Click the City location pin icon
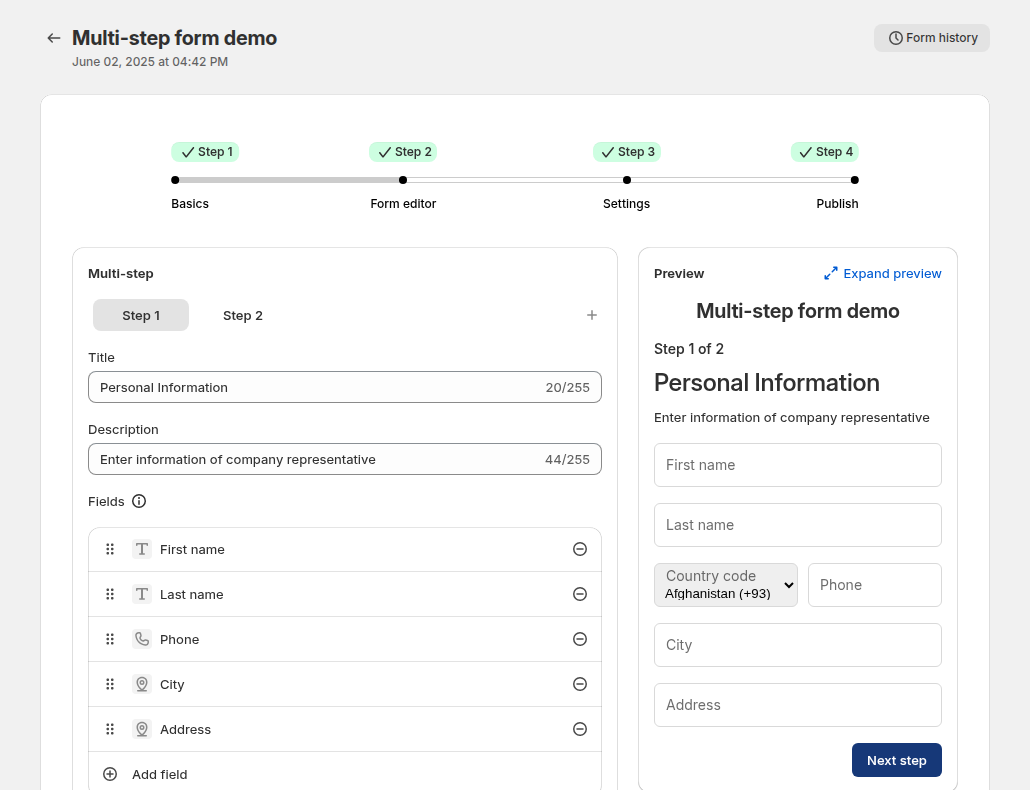 click(x=142, y=684)
